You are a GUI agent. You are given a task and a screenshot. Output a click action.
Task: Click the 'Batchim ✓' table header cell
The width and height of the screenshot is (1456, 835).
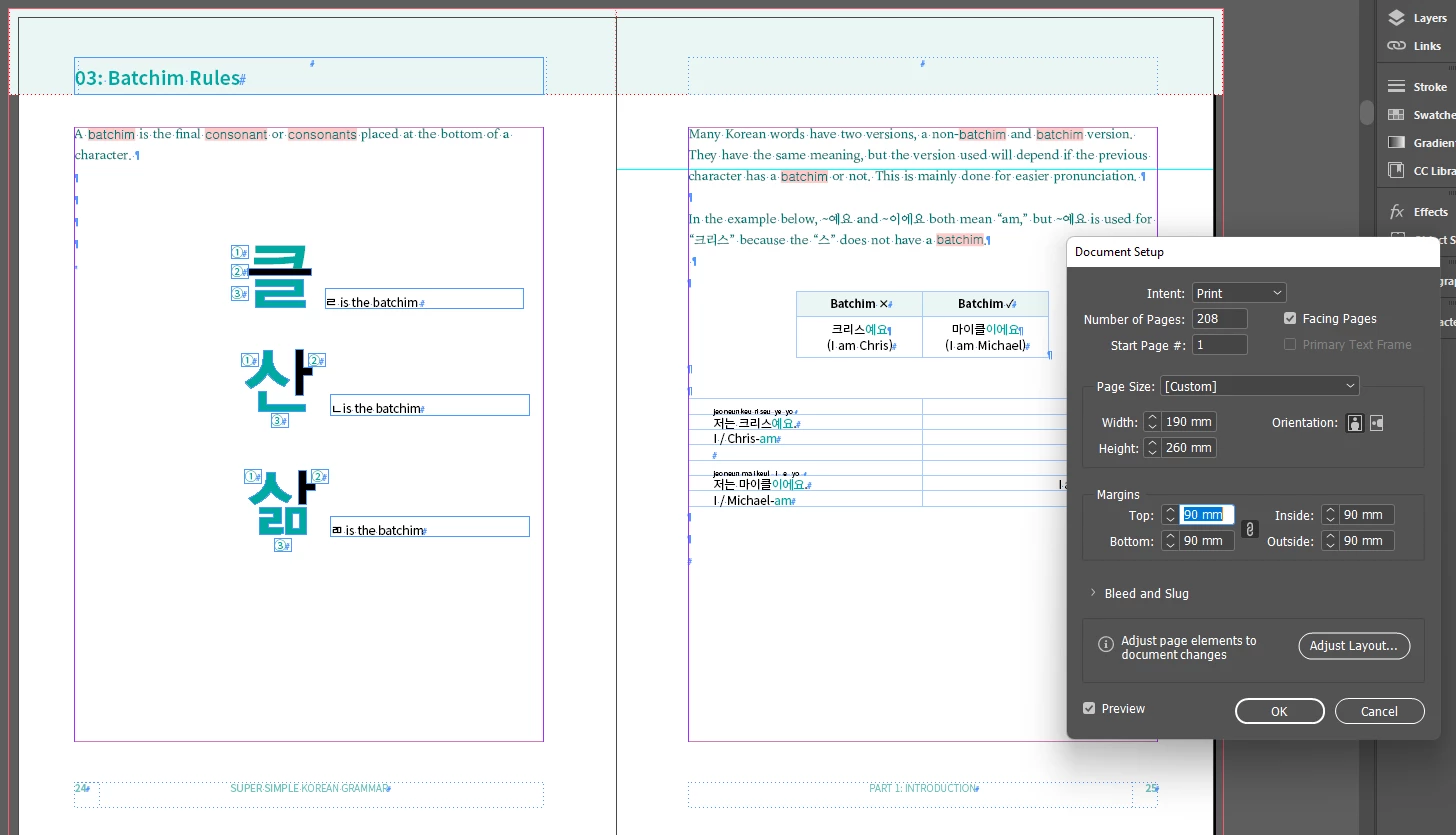pos(985,304)
